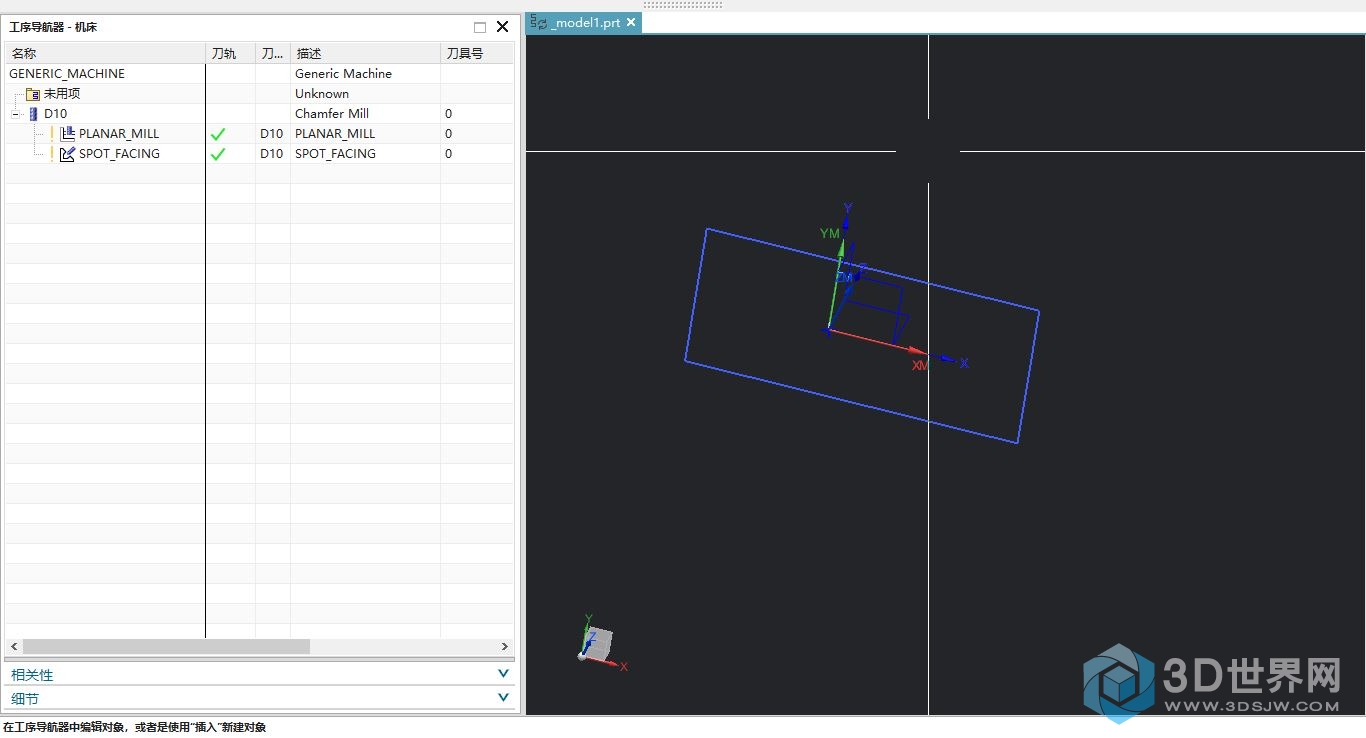Select the PLANAR_MILL operation icon
Screen dimensions: 1366x738
(x=68, y=134)
